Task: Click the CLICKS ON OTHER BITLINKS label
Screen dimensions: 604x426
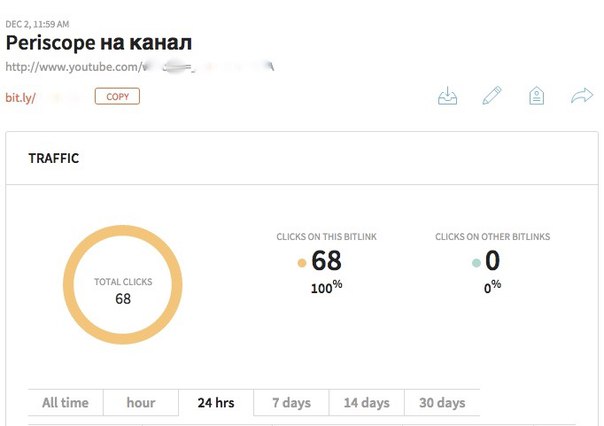Action: coord(493,237)
